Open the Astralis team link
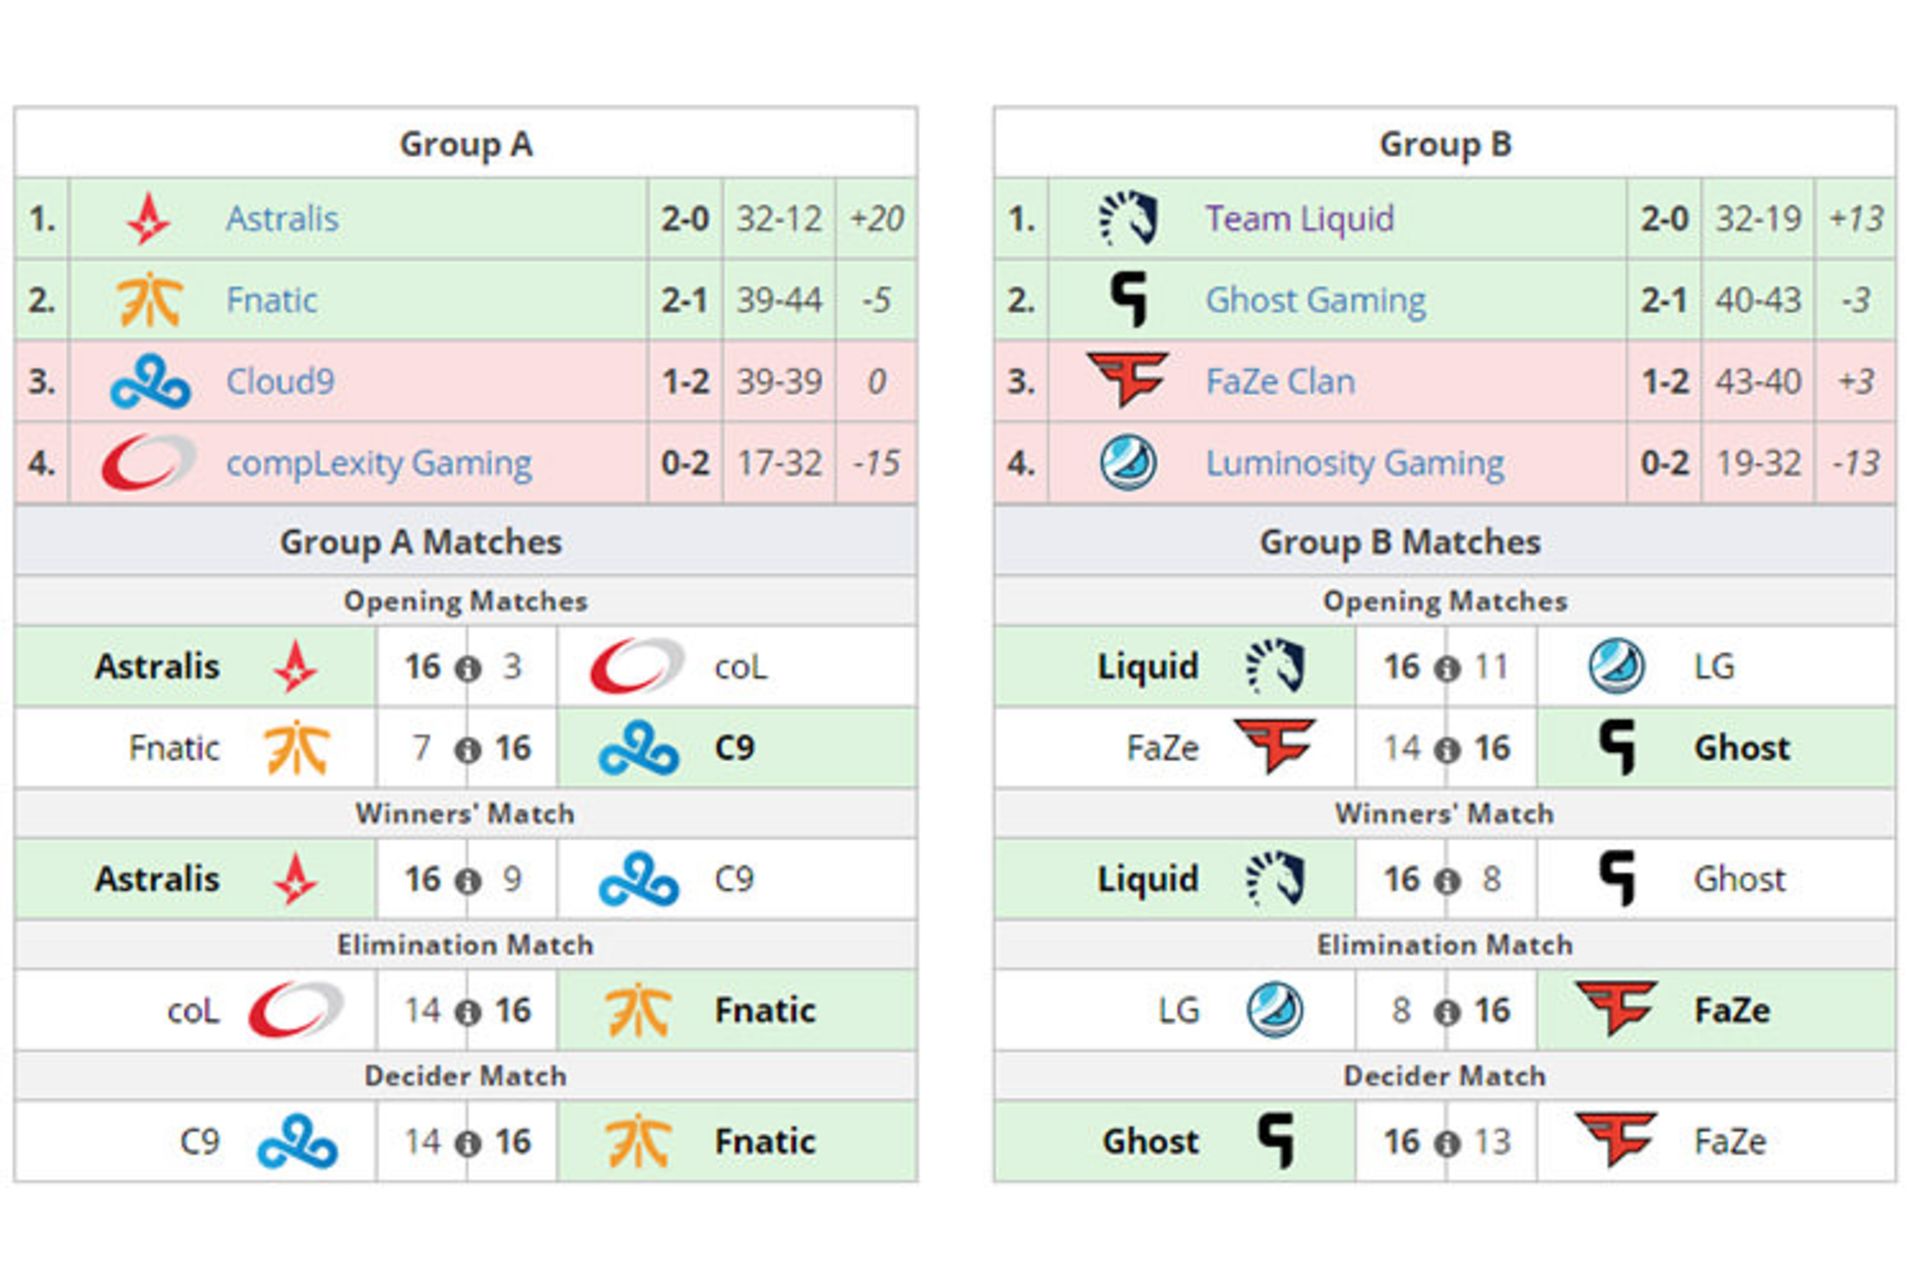 coord(282,219)
